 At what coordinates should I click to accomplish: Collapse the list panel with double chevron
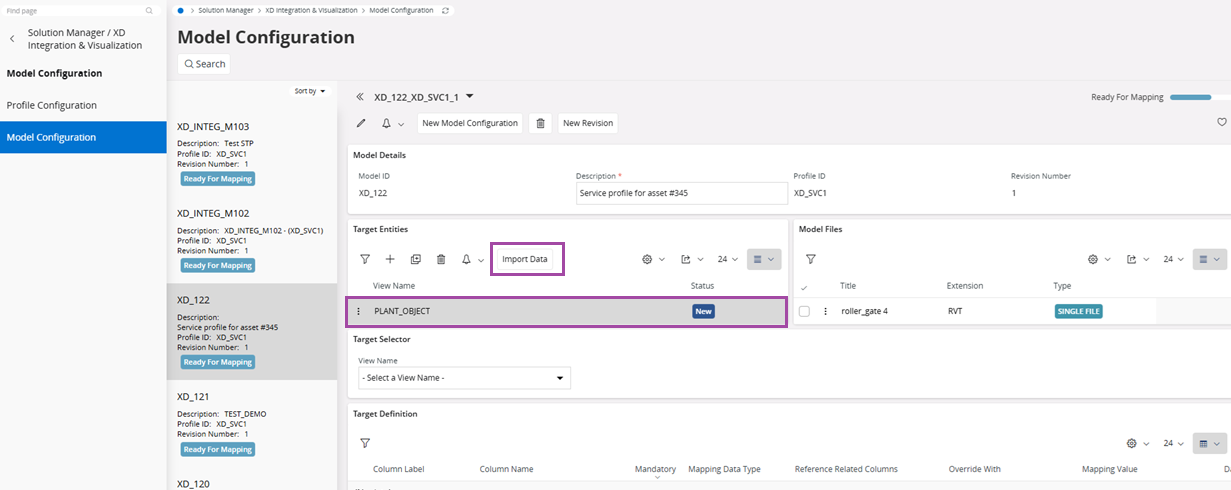click(x=360, y=97)
